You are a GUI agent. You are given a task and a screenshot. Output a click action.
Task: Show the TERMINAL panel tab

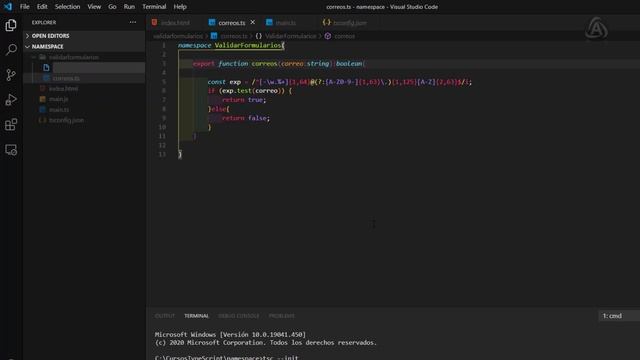(196, 316)
